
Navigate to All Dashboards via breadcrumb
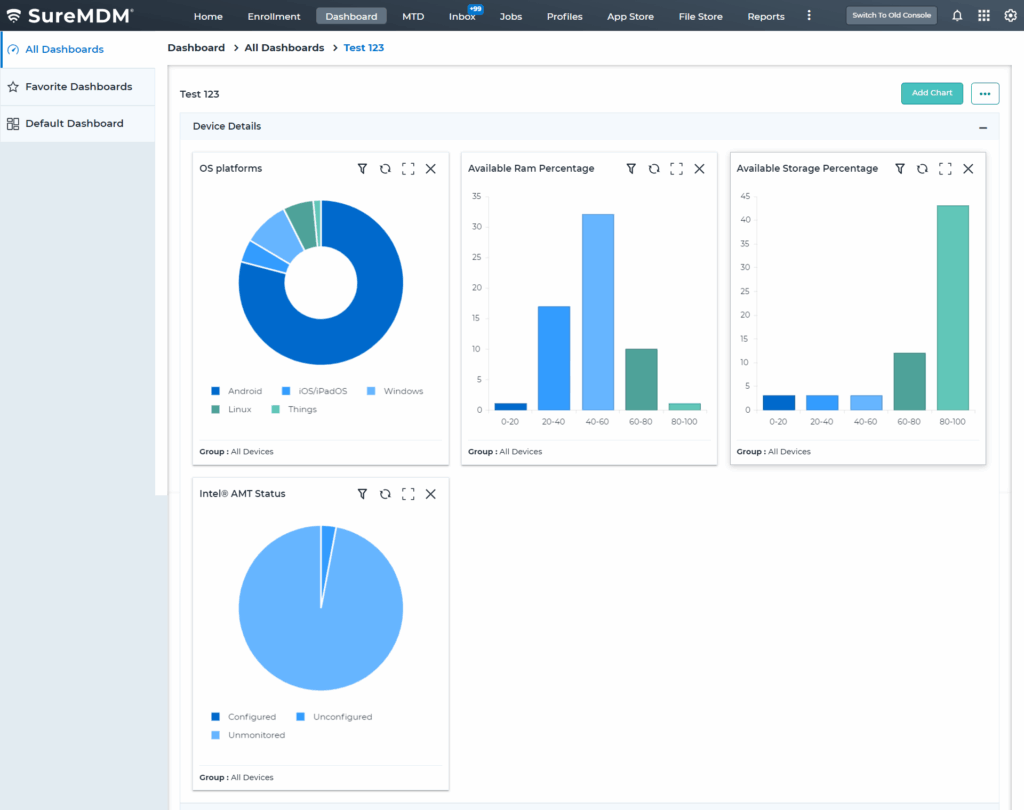click(x=282, y=47)
